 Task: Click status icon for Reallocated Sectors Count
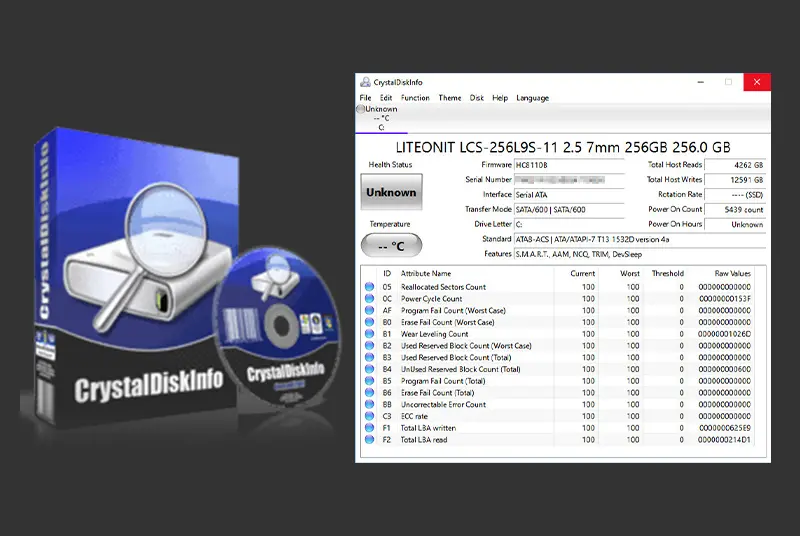click(x=369, y=287)
